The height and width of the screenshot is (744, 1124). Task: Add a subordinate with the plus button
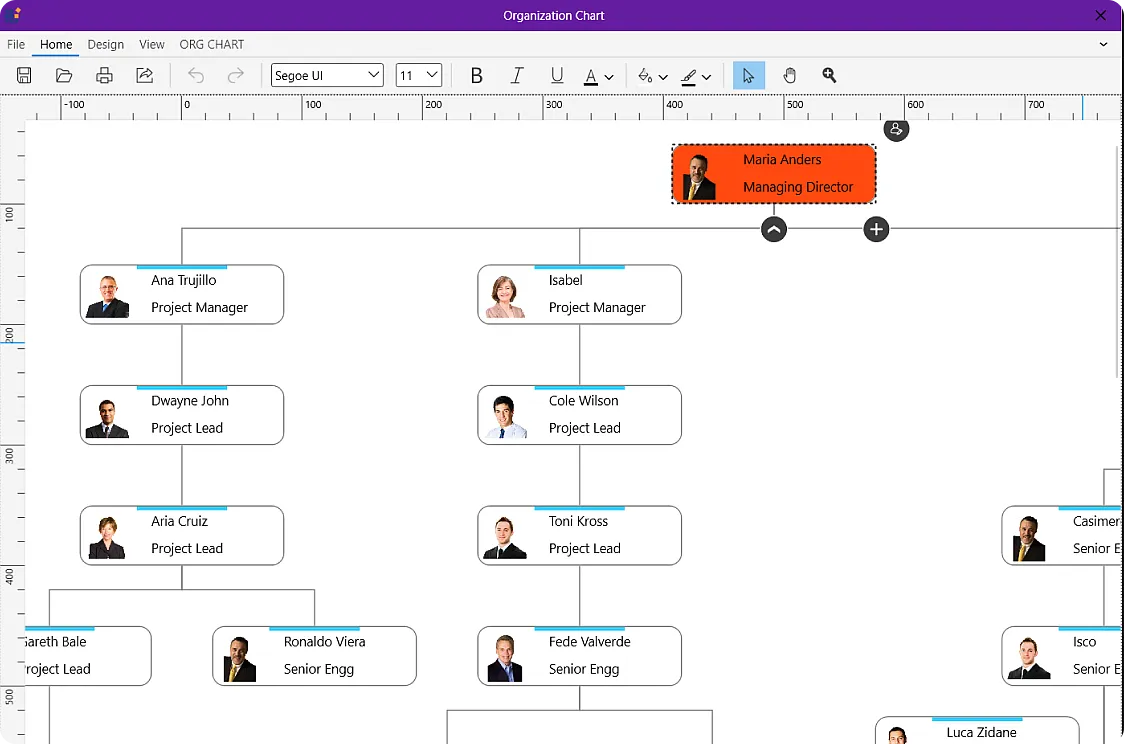coord(876,229)
